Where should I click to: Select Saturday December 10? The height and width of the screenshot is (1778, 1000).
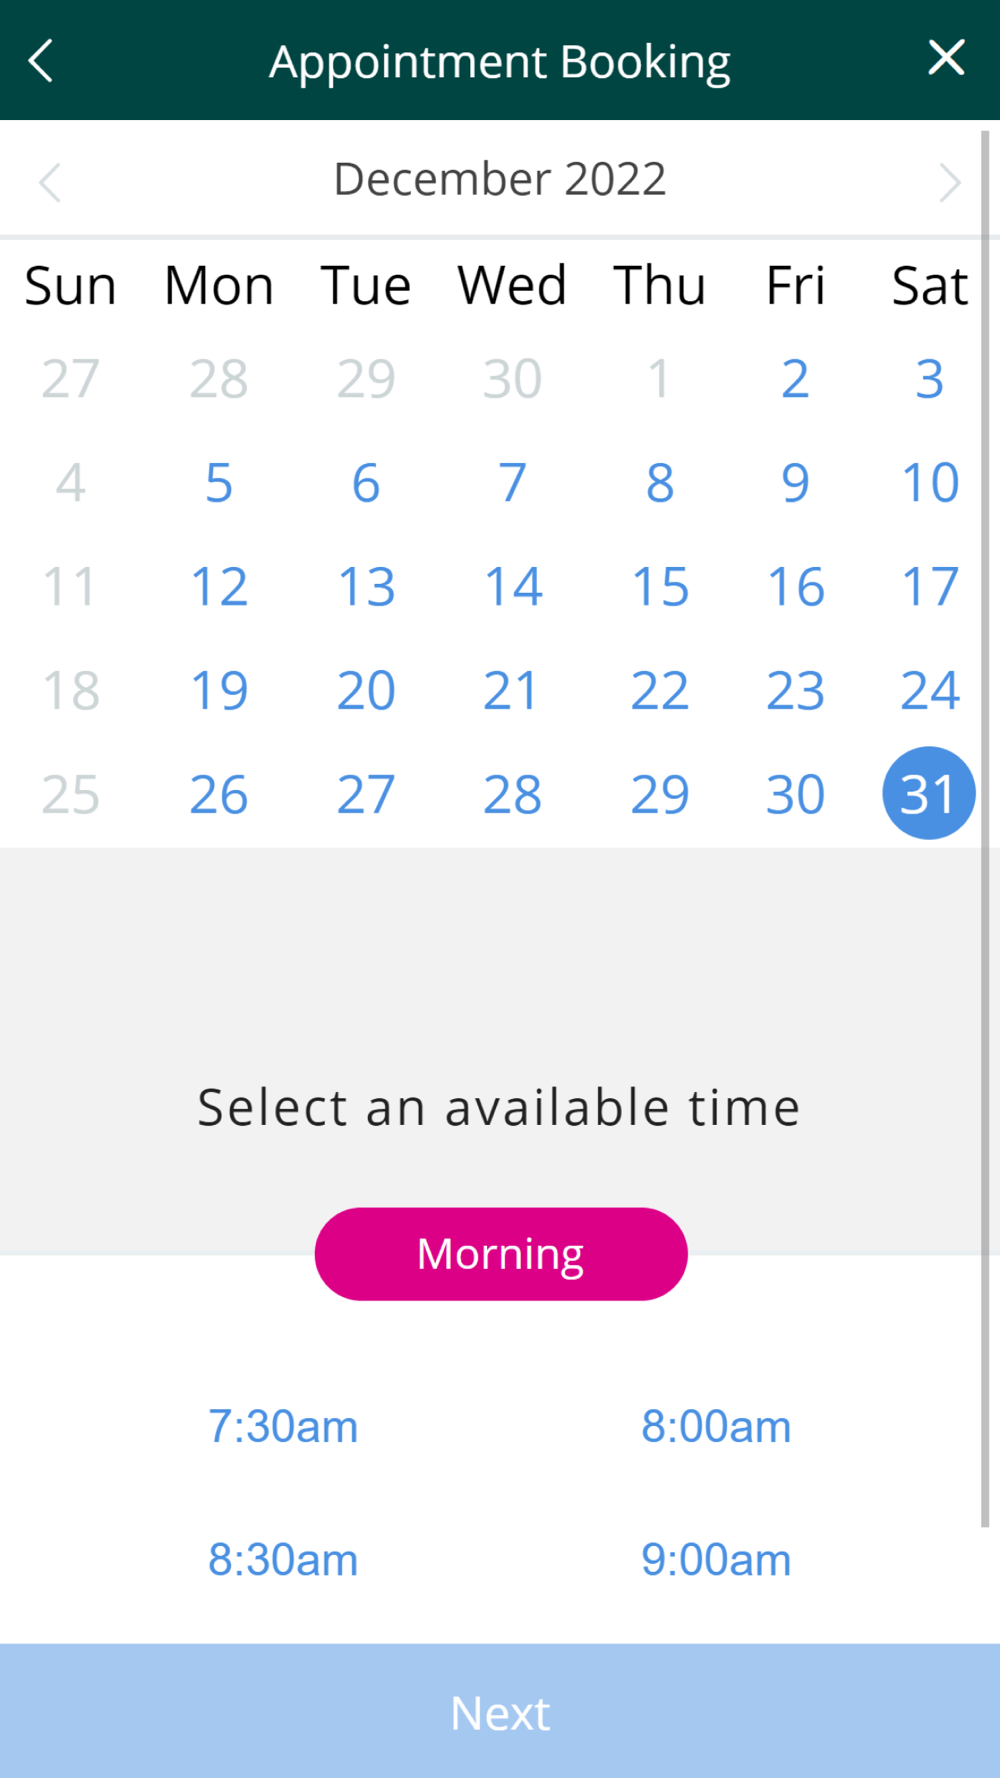tap(930, 482)
